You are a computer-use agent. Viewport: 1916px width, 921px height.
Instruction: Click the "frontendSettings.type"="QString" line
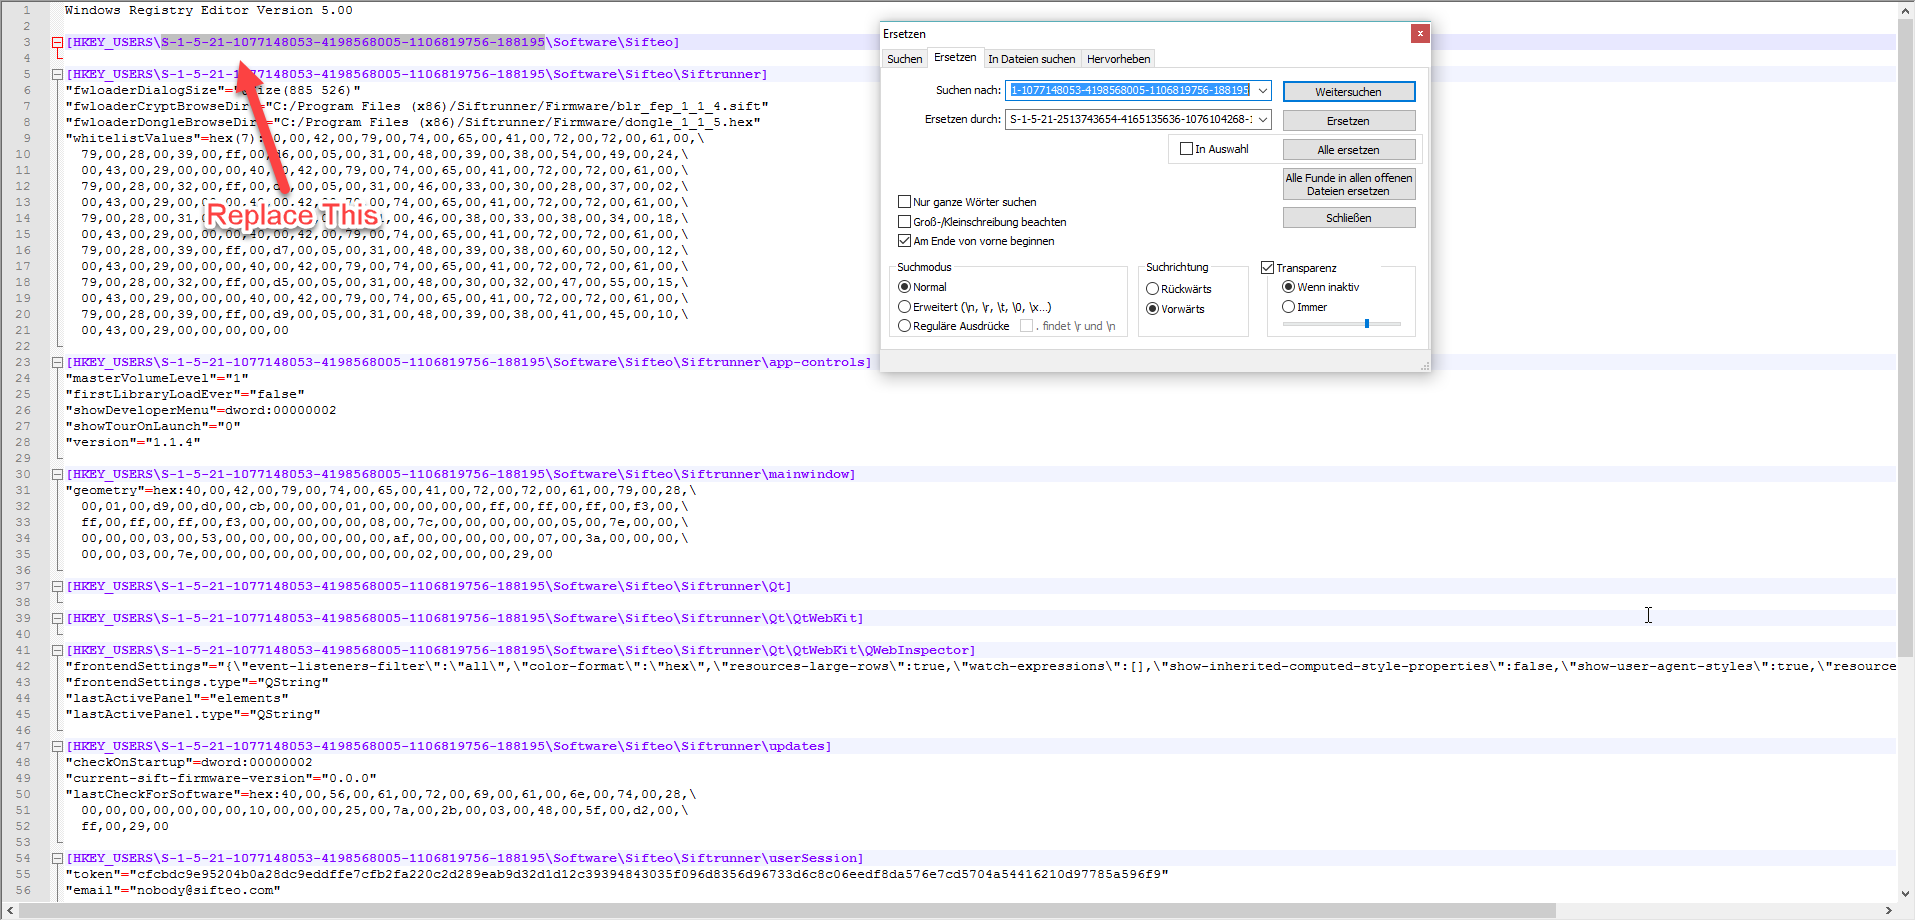(x=197, y=682)
